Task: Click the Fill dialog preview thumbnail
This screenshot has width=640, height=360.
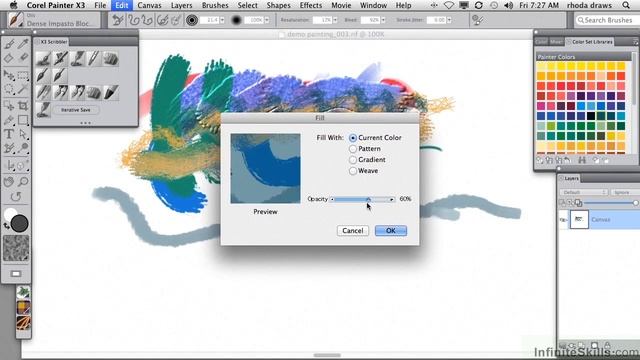Action: [x=265, y=168]
